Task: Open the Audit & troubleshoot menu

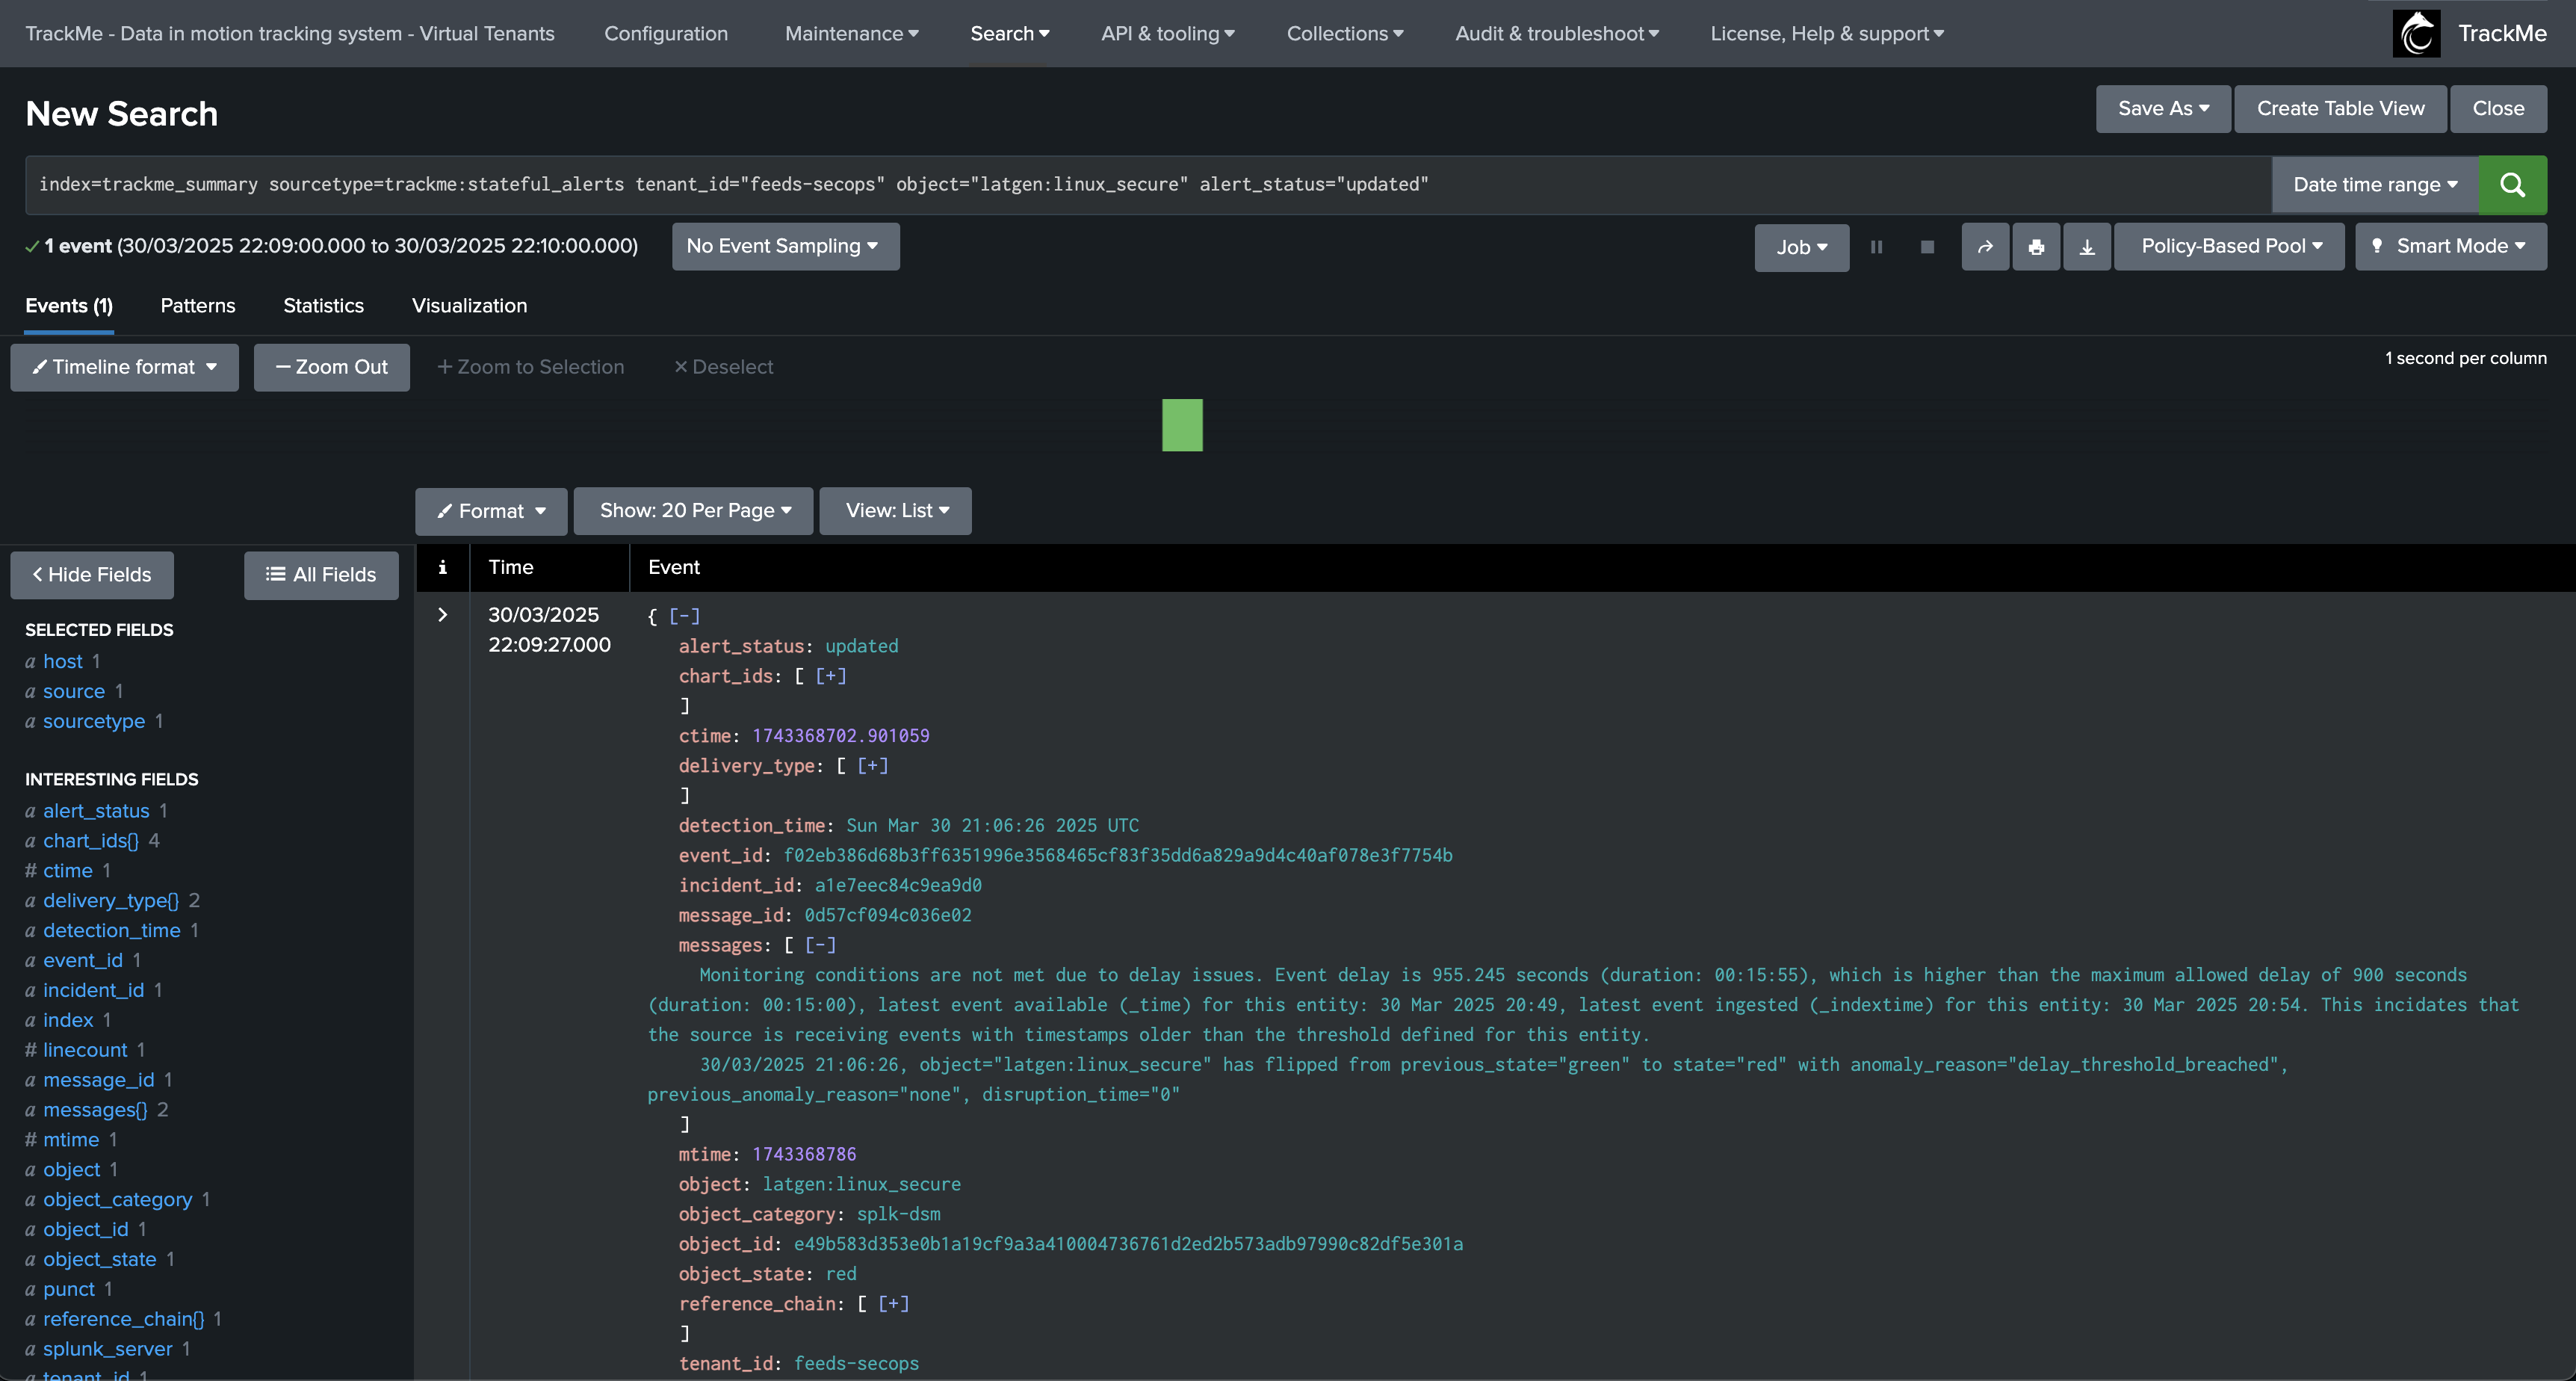Action: coord(1557,34)
